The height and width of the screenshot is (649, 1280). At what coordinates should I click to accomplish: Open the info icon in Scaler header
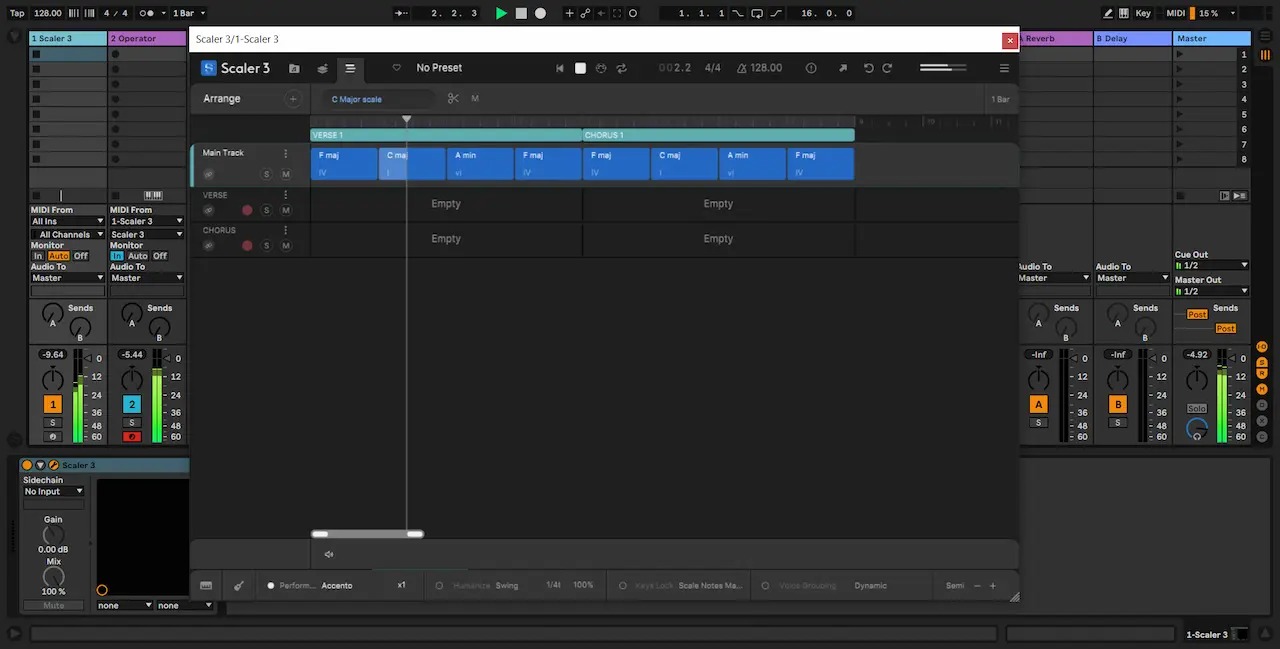[811, 68]
